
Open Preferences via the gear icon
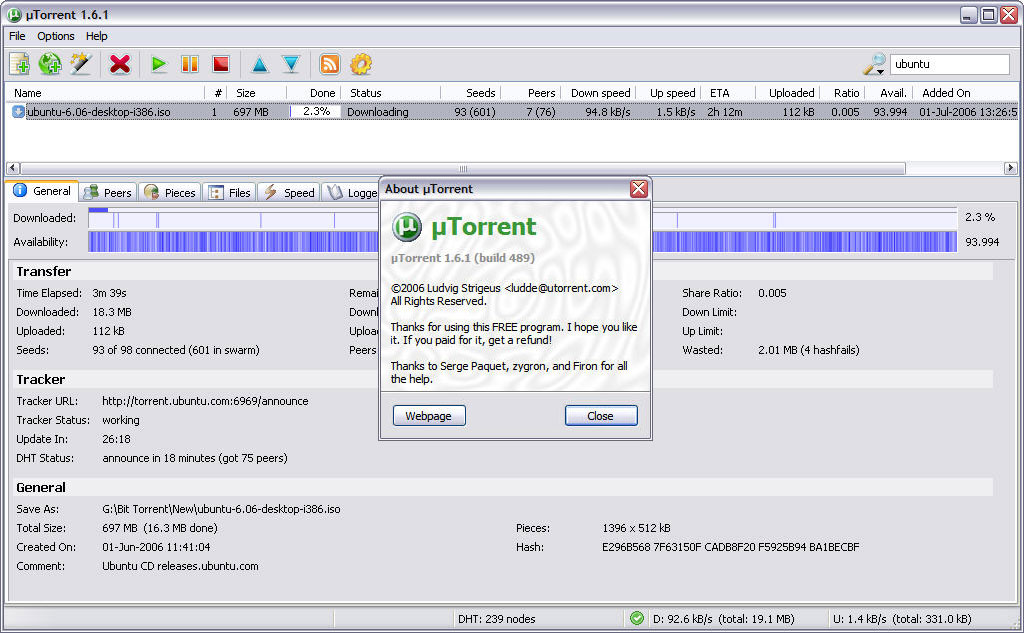click(x=361, y=64)
